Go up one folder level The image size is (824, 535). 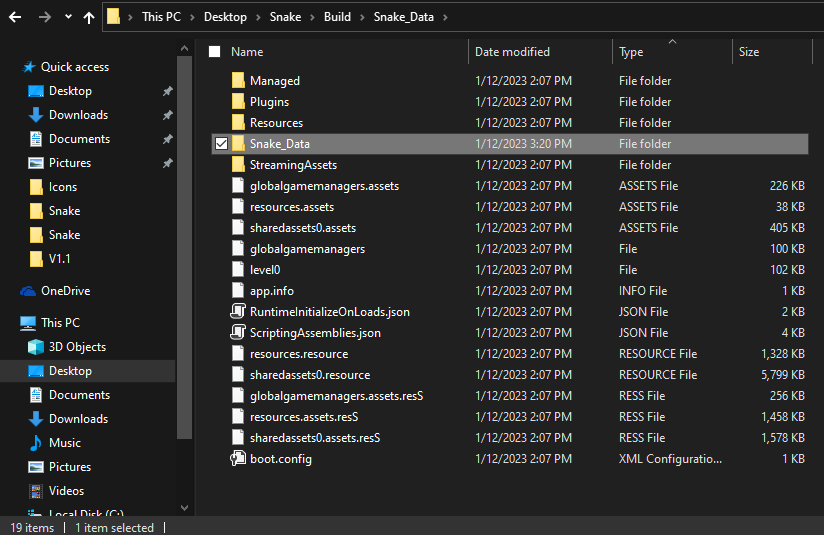coord(89,17)
